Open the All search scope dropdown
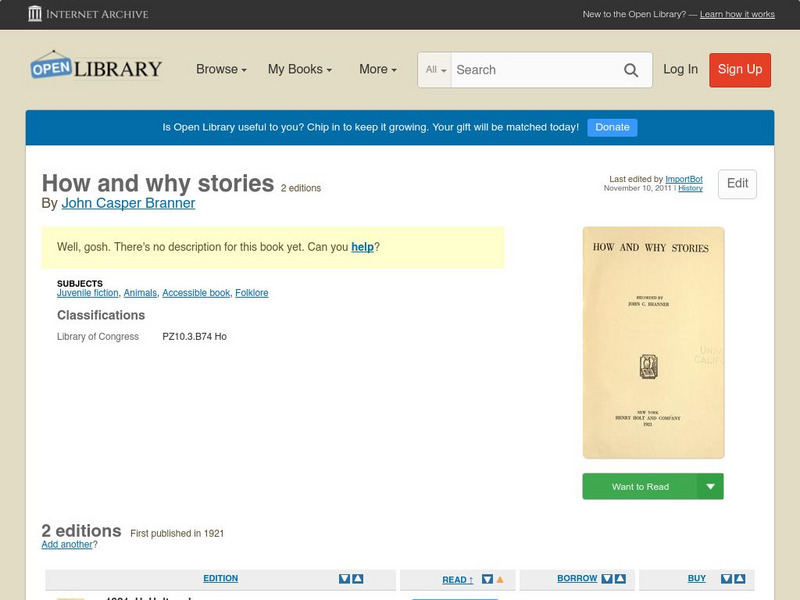800x600 pixels. coord(437,70)
